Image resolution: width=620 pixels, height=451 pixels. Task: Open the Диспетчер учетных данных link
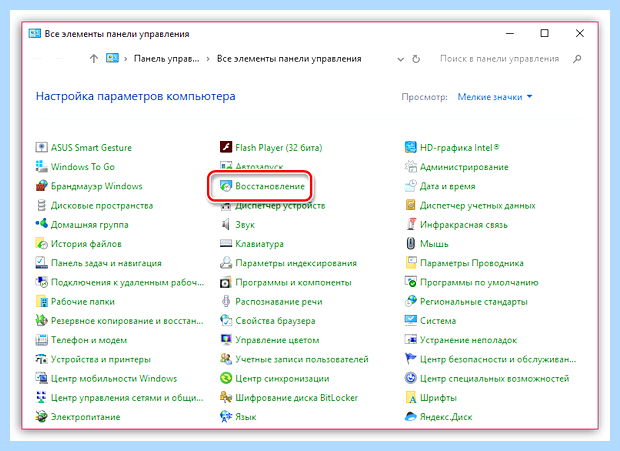coord(478,206)
